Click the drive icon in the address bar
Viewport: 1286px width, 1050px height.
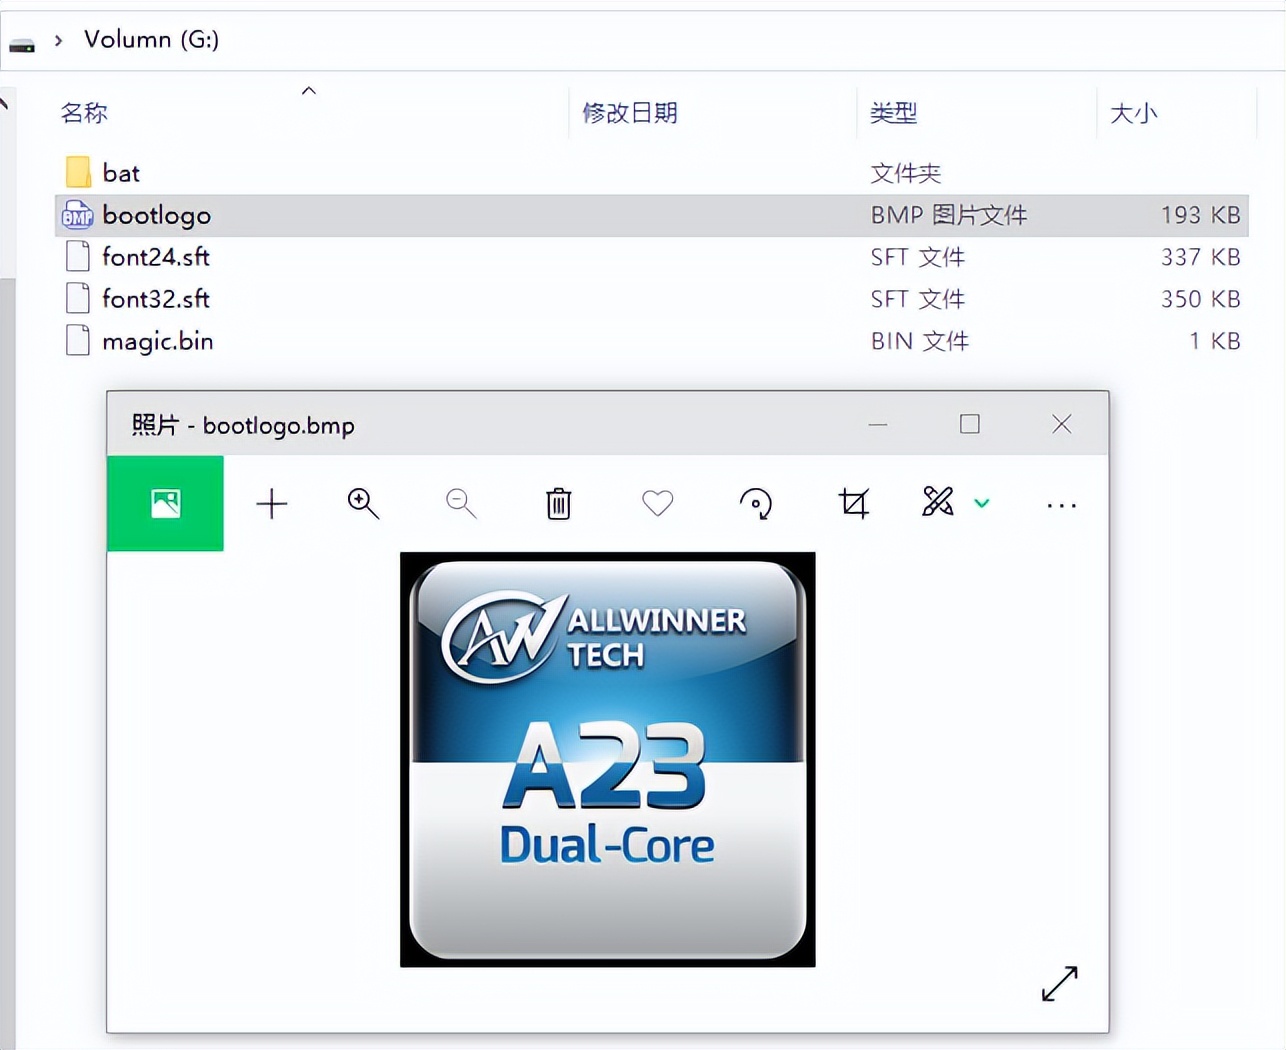(x=22, y=44)
